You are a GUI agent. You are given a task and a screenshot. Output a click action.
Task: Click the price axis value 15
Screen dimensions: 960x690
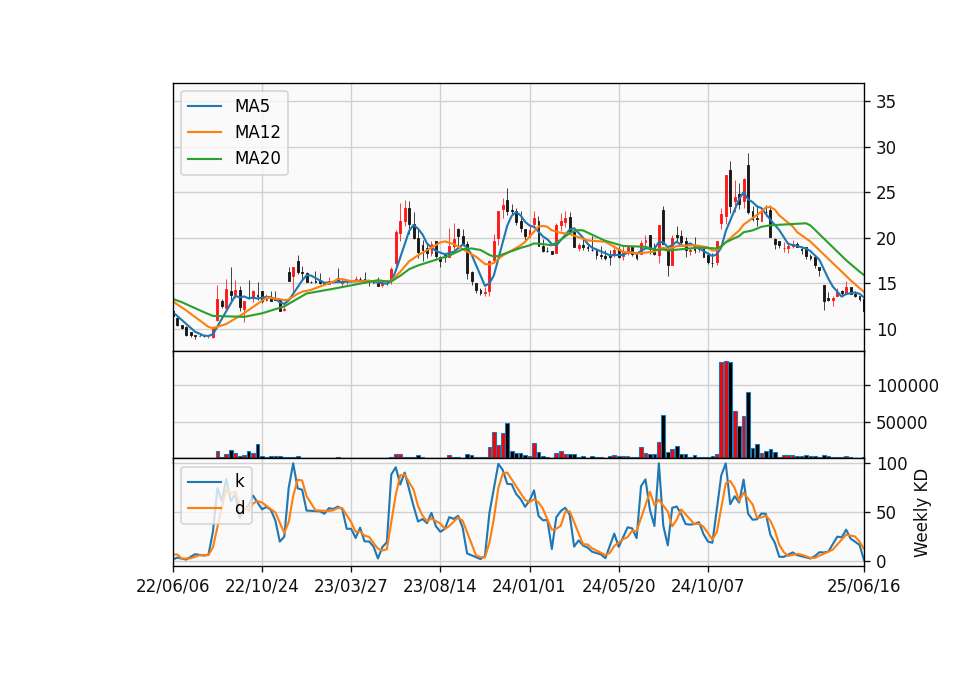click(x=886, y=284)
